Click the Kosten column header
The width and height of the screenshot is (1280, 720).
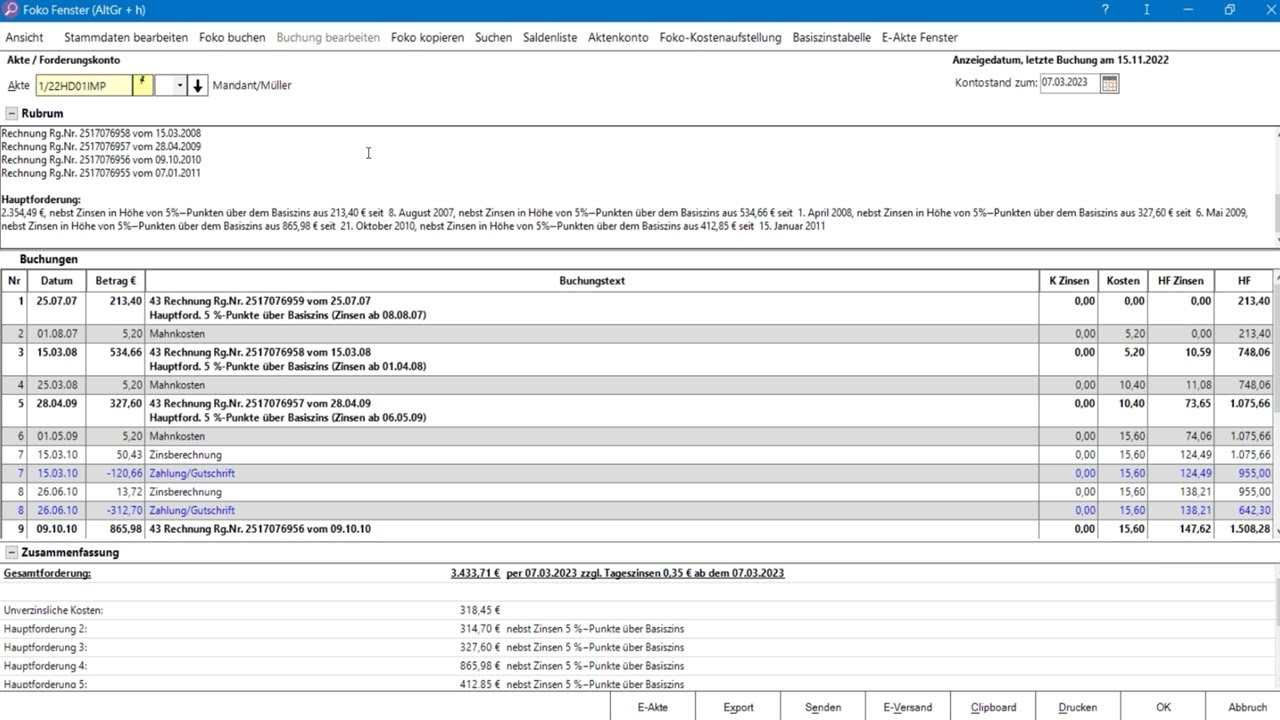[1123, 281]
